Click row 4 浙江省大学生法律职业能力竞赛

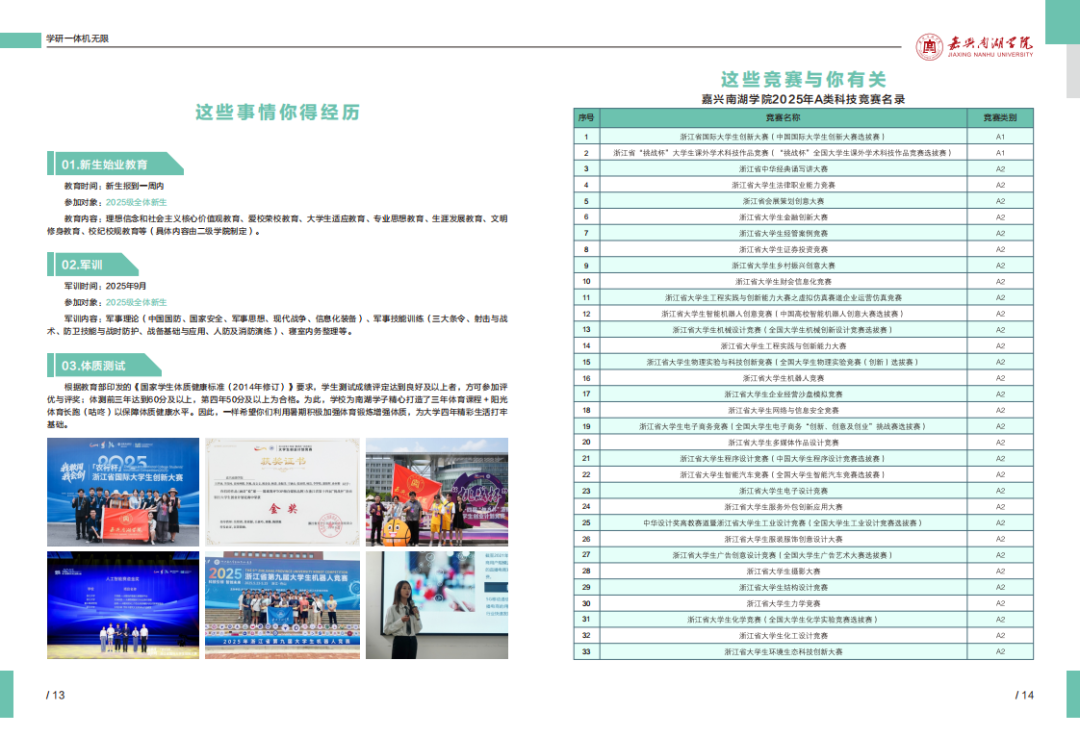(x=803, y=185)
